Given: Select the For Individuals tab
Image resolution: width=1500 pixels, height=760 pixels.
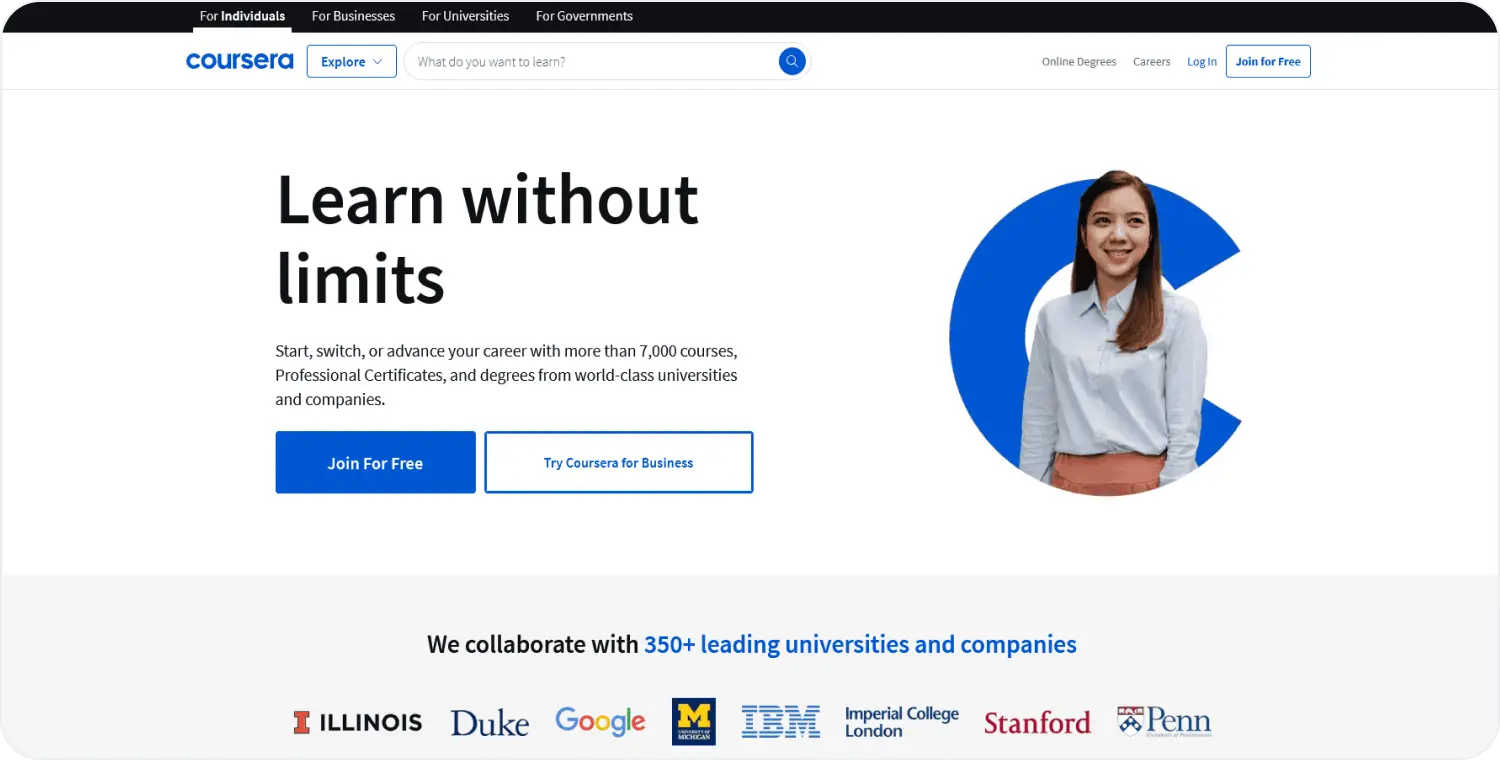Looking at the screenshot, I should [x=241, y=16].
